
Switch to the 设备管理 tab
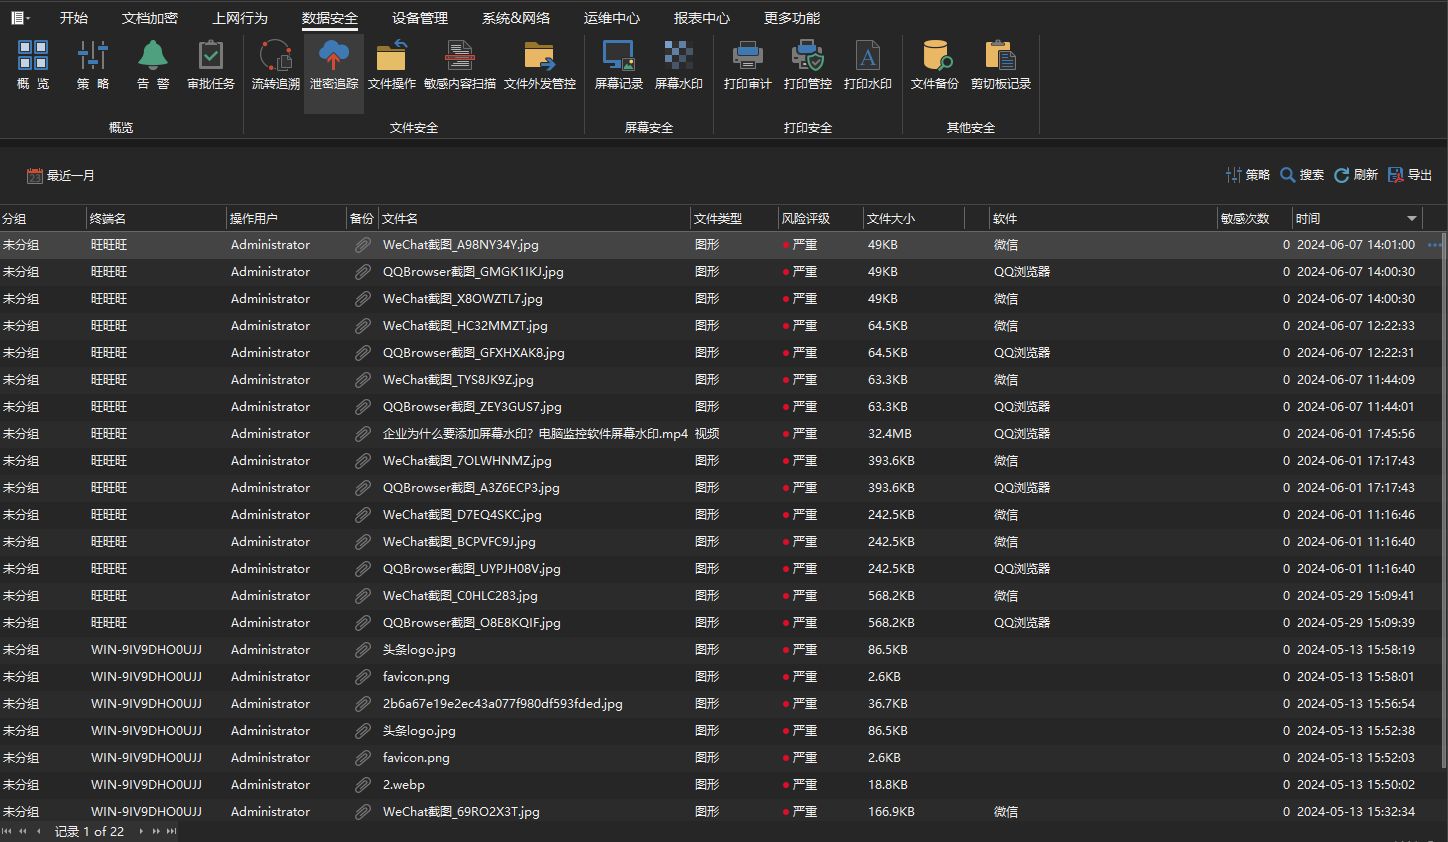point(420,18)
